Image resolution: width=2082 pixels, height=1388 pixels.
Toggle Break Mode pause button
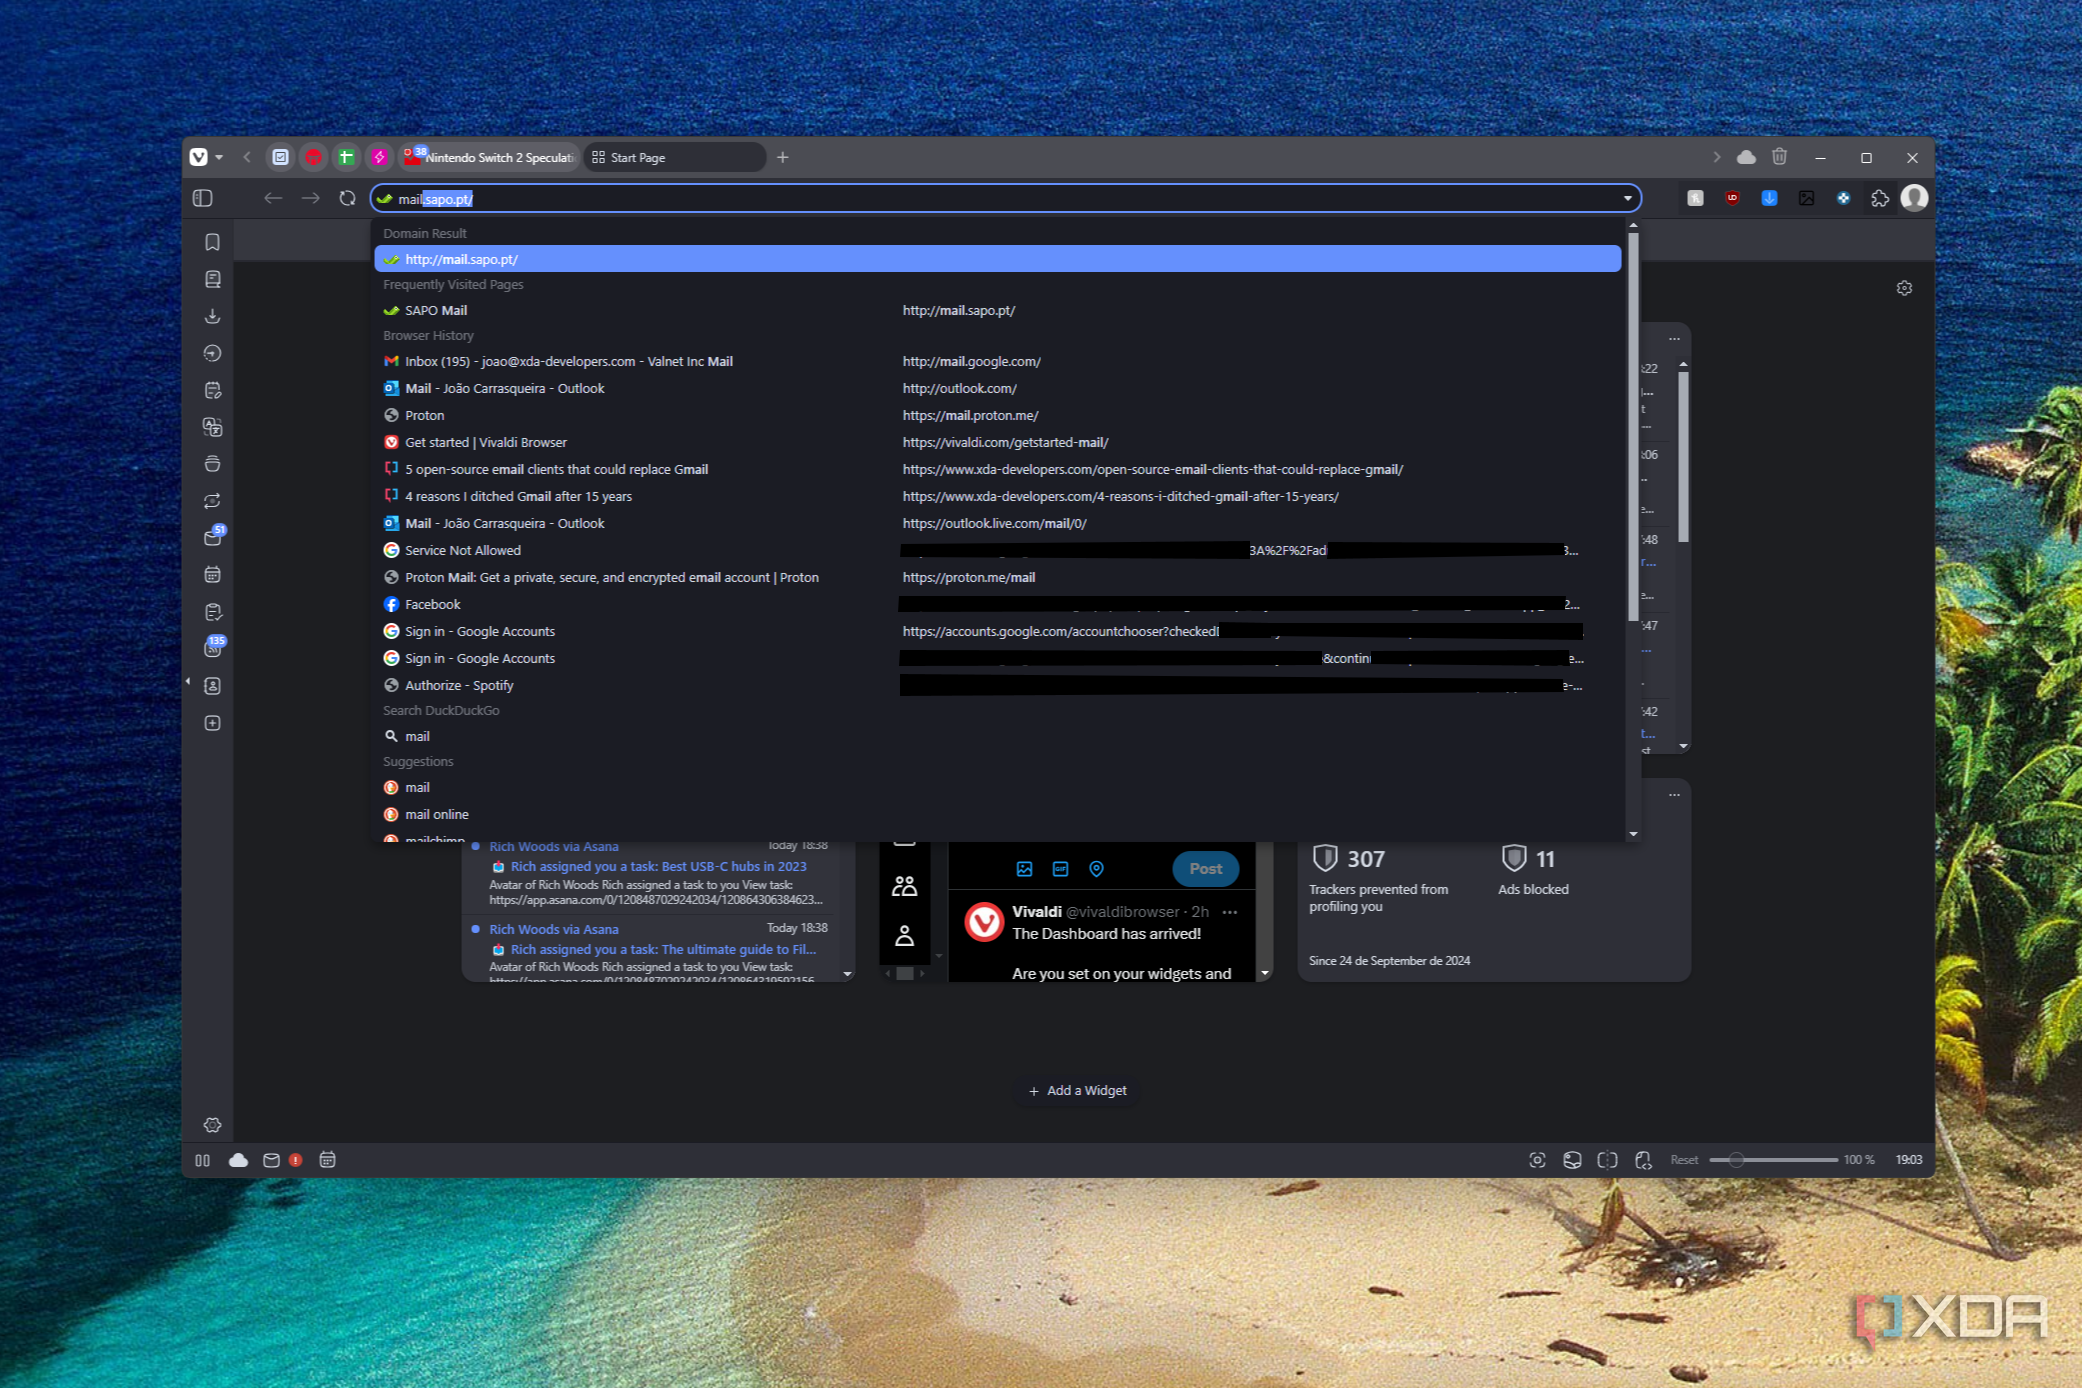[203, 1160]
